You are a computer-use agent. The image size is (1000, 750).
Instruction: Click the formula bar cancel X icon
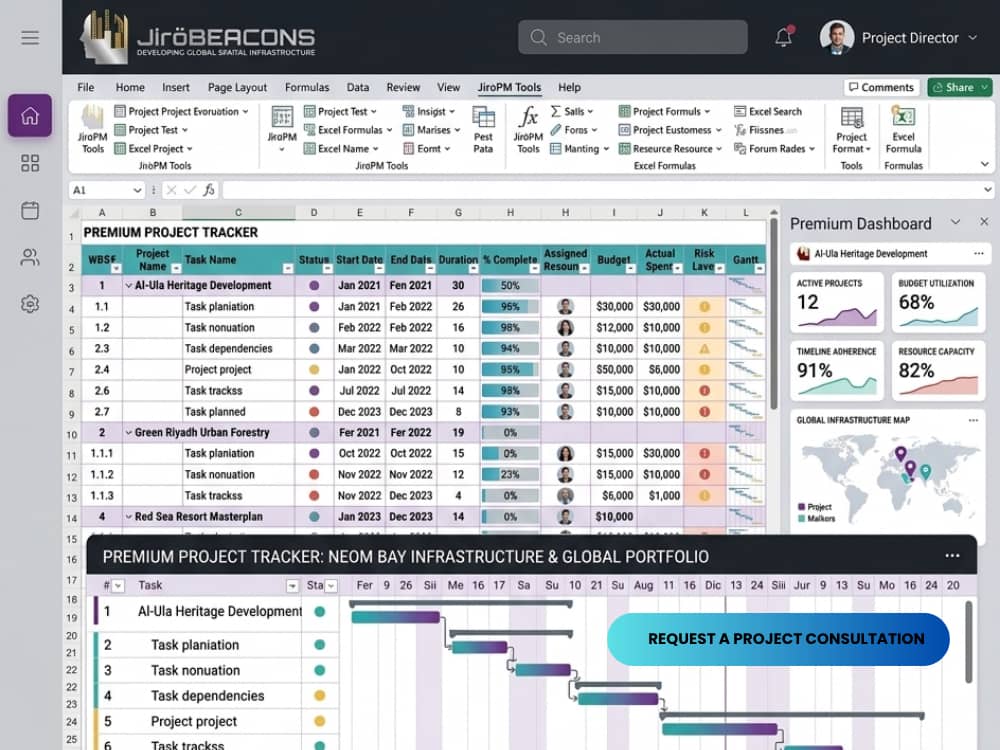point(171,190)
